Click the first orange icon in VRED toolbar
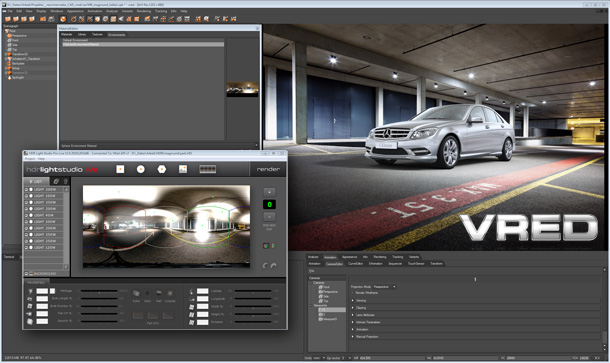The image size is (610, 363). click(7, 19)
